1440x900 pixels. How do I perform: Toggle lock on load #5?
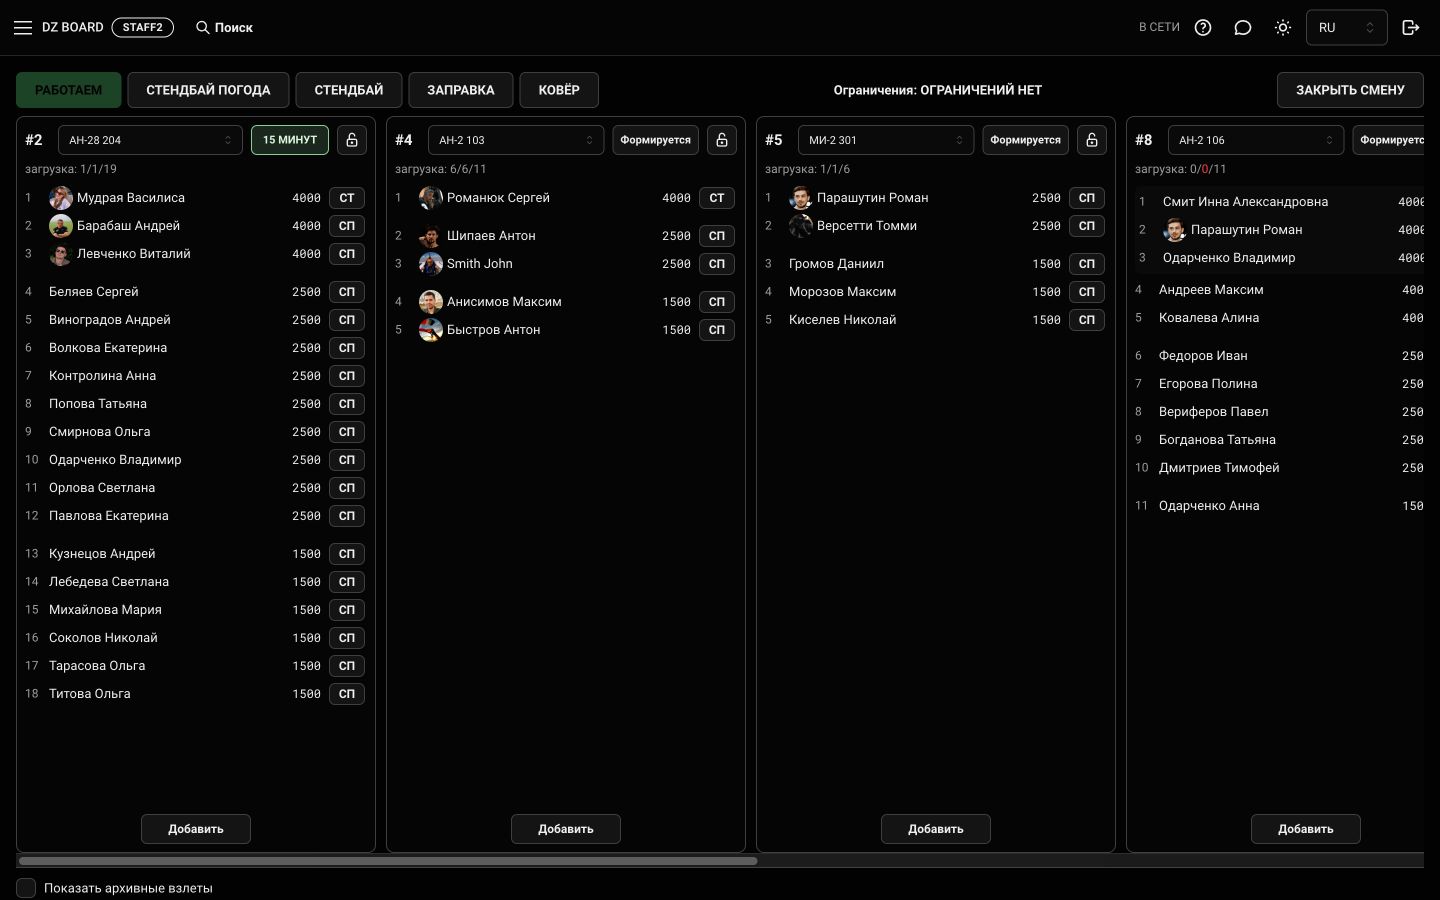1092,140
